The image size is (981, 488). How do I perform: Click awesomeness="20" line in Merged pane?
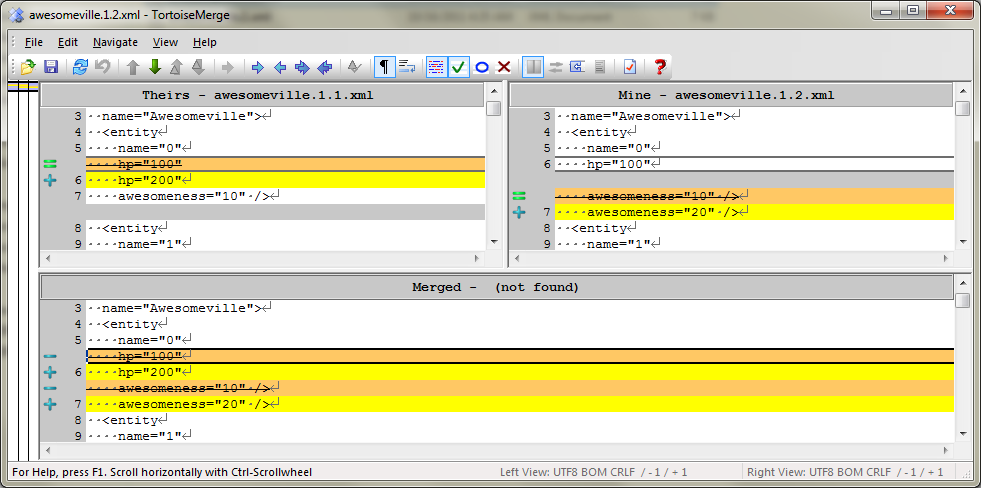pos(520,404)
